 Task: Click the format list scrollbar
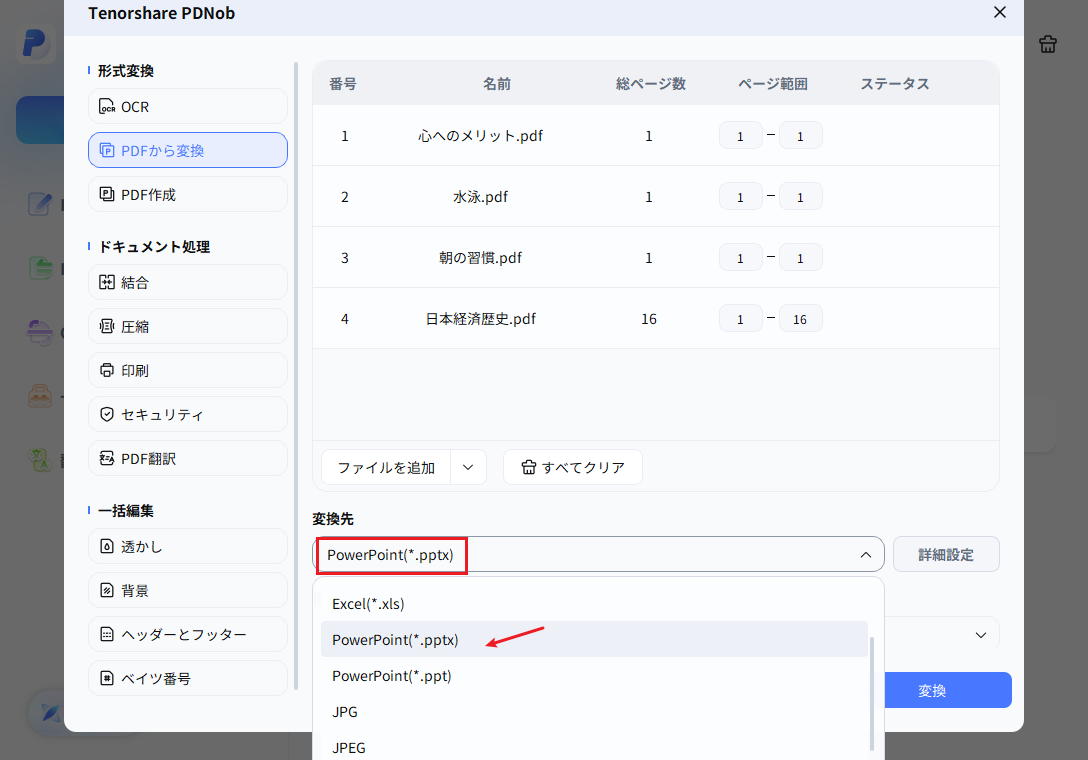pos(872,693)
